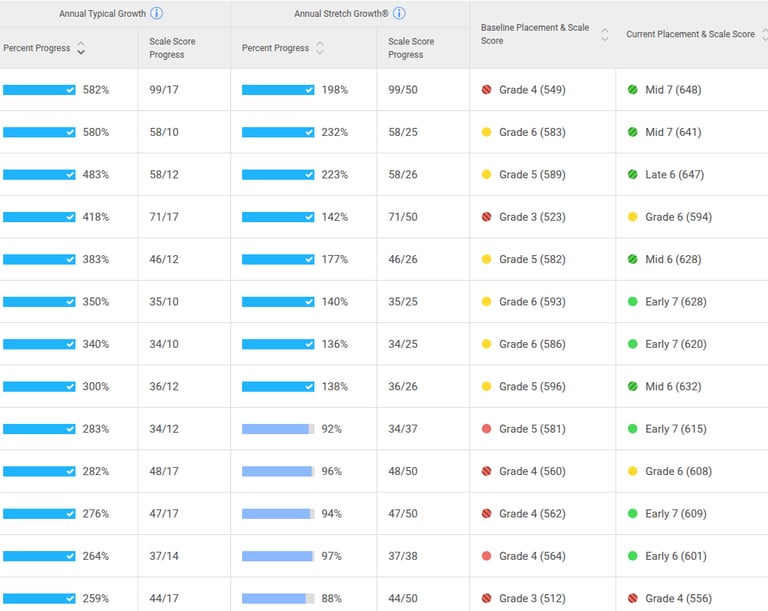Click the yellow dot beside Grade 5 (589)

pos(486,174)
